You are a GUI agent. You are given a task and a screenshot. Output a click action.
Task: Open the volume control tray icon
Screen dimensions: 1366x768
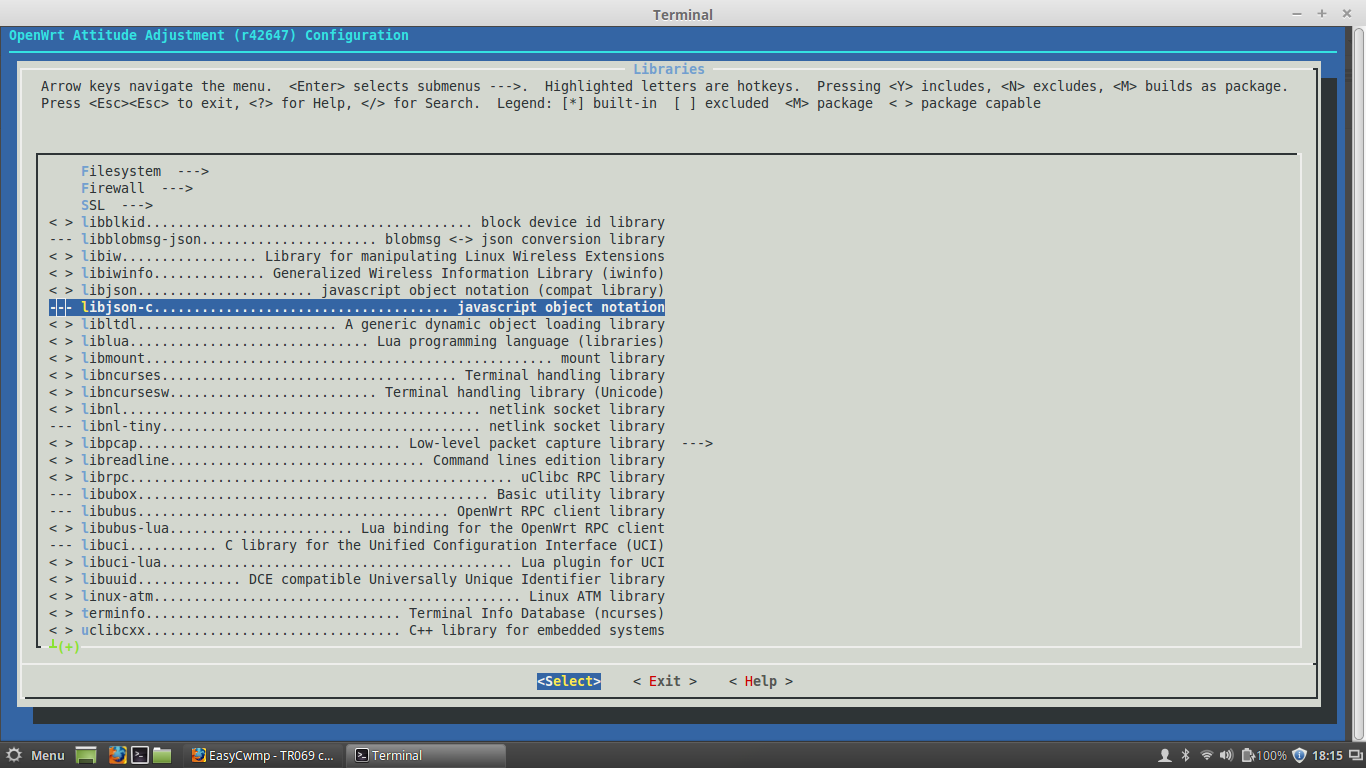click(1229, 755)
